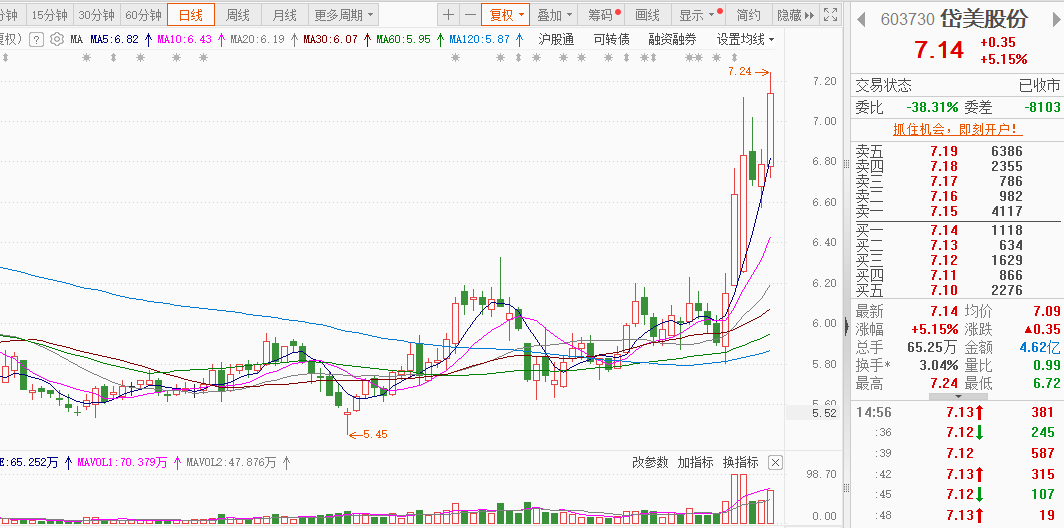Image resolution: width=1064 pixels, height=528 pixels.
Task: Click the 买五 price 7.10 row
Action: pyautogui.click(x=957, y=290)
